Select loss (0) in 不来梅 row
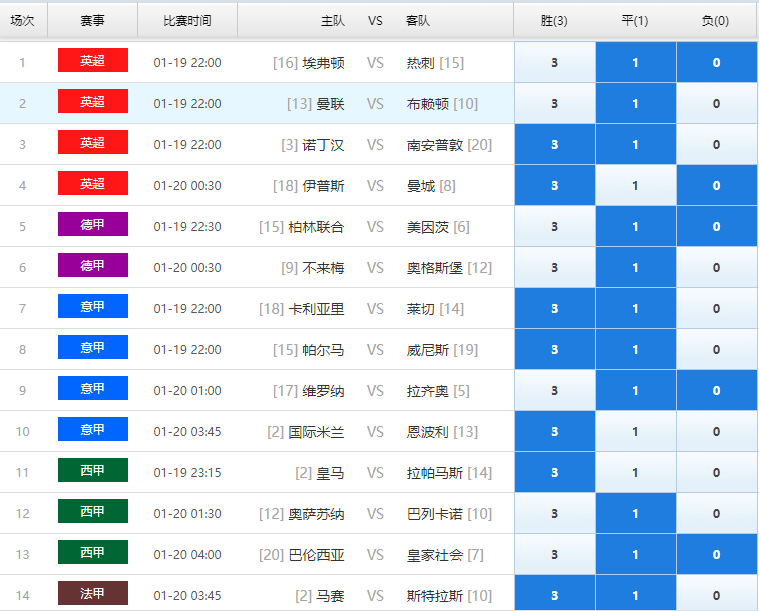Viewport: 759px width, 611px height. coord(717,267)
